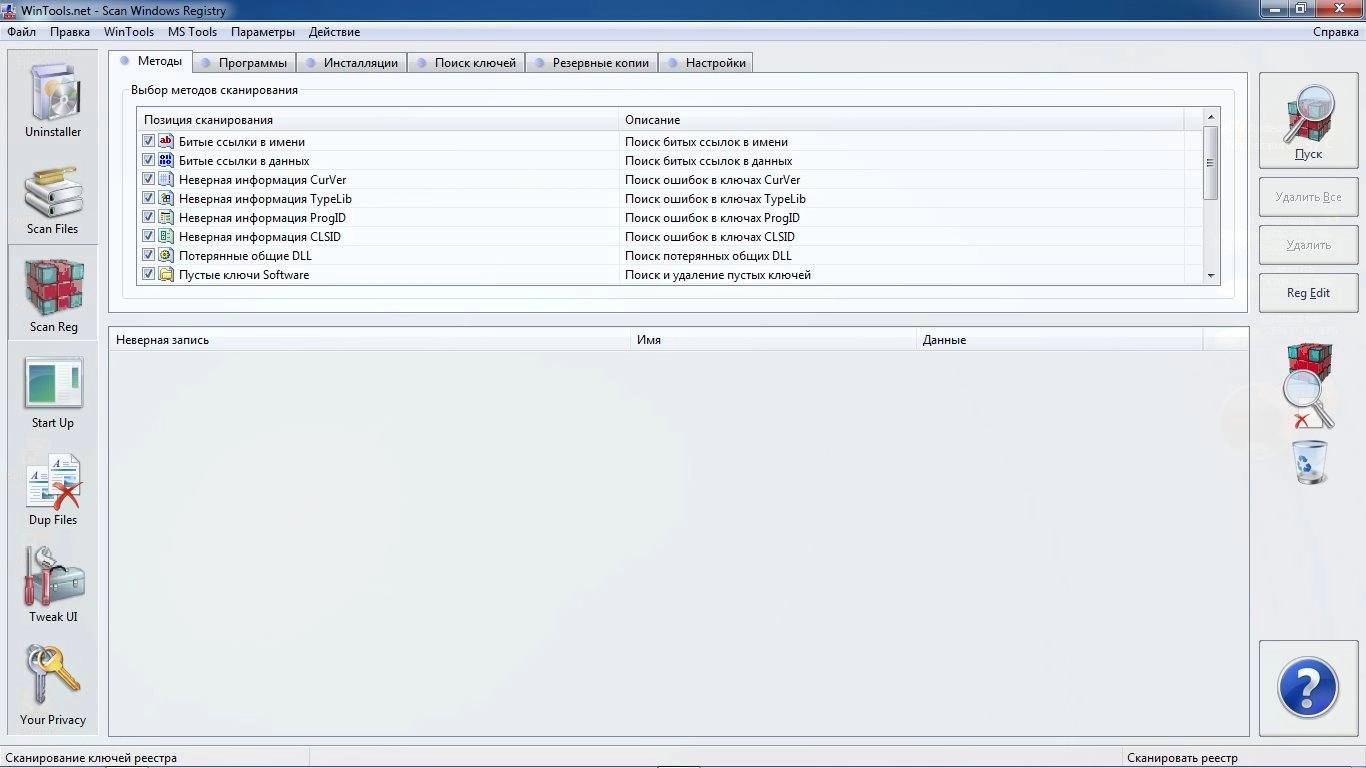This screenshot has height=768, width=1366.
Task: Open the Справка menu
Action: click(1335, 32)
